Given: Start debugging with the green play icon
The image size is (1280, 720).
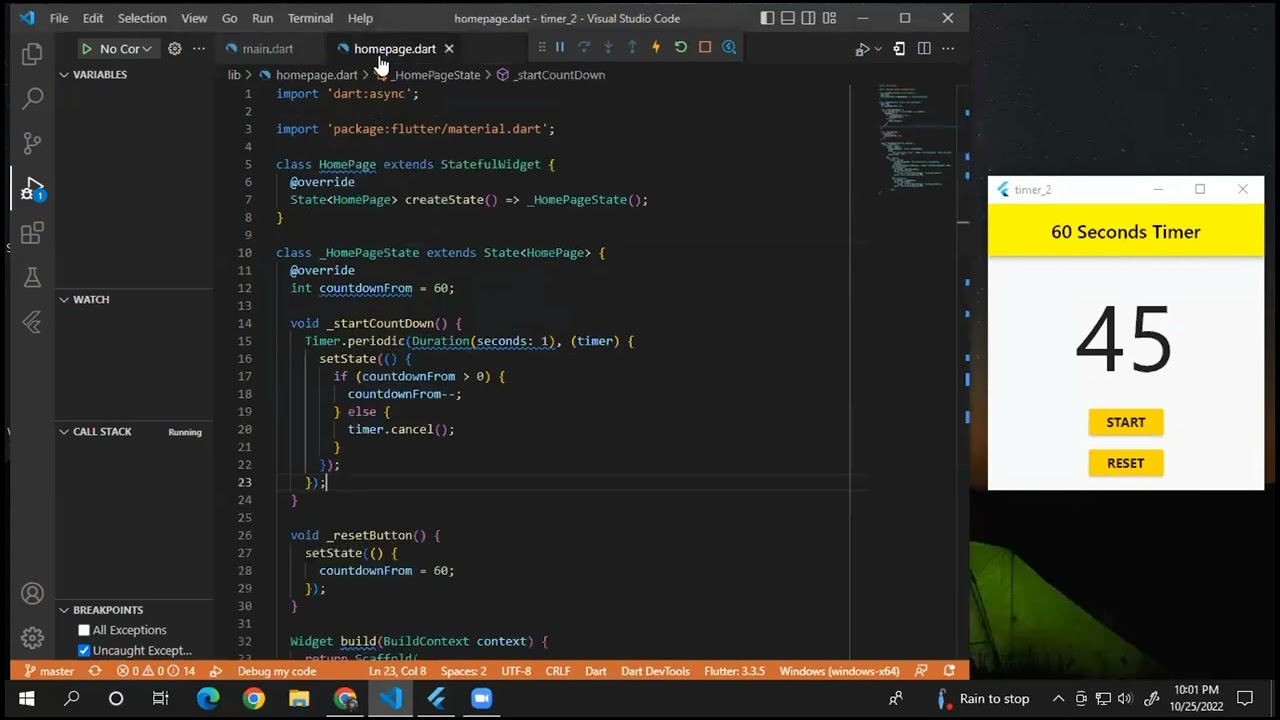Looking at the screenshot, I should (87, 48).
